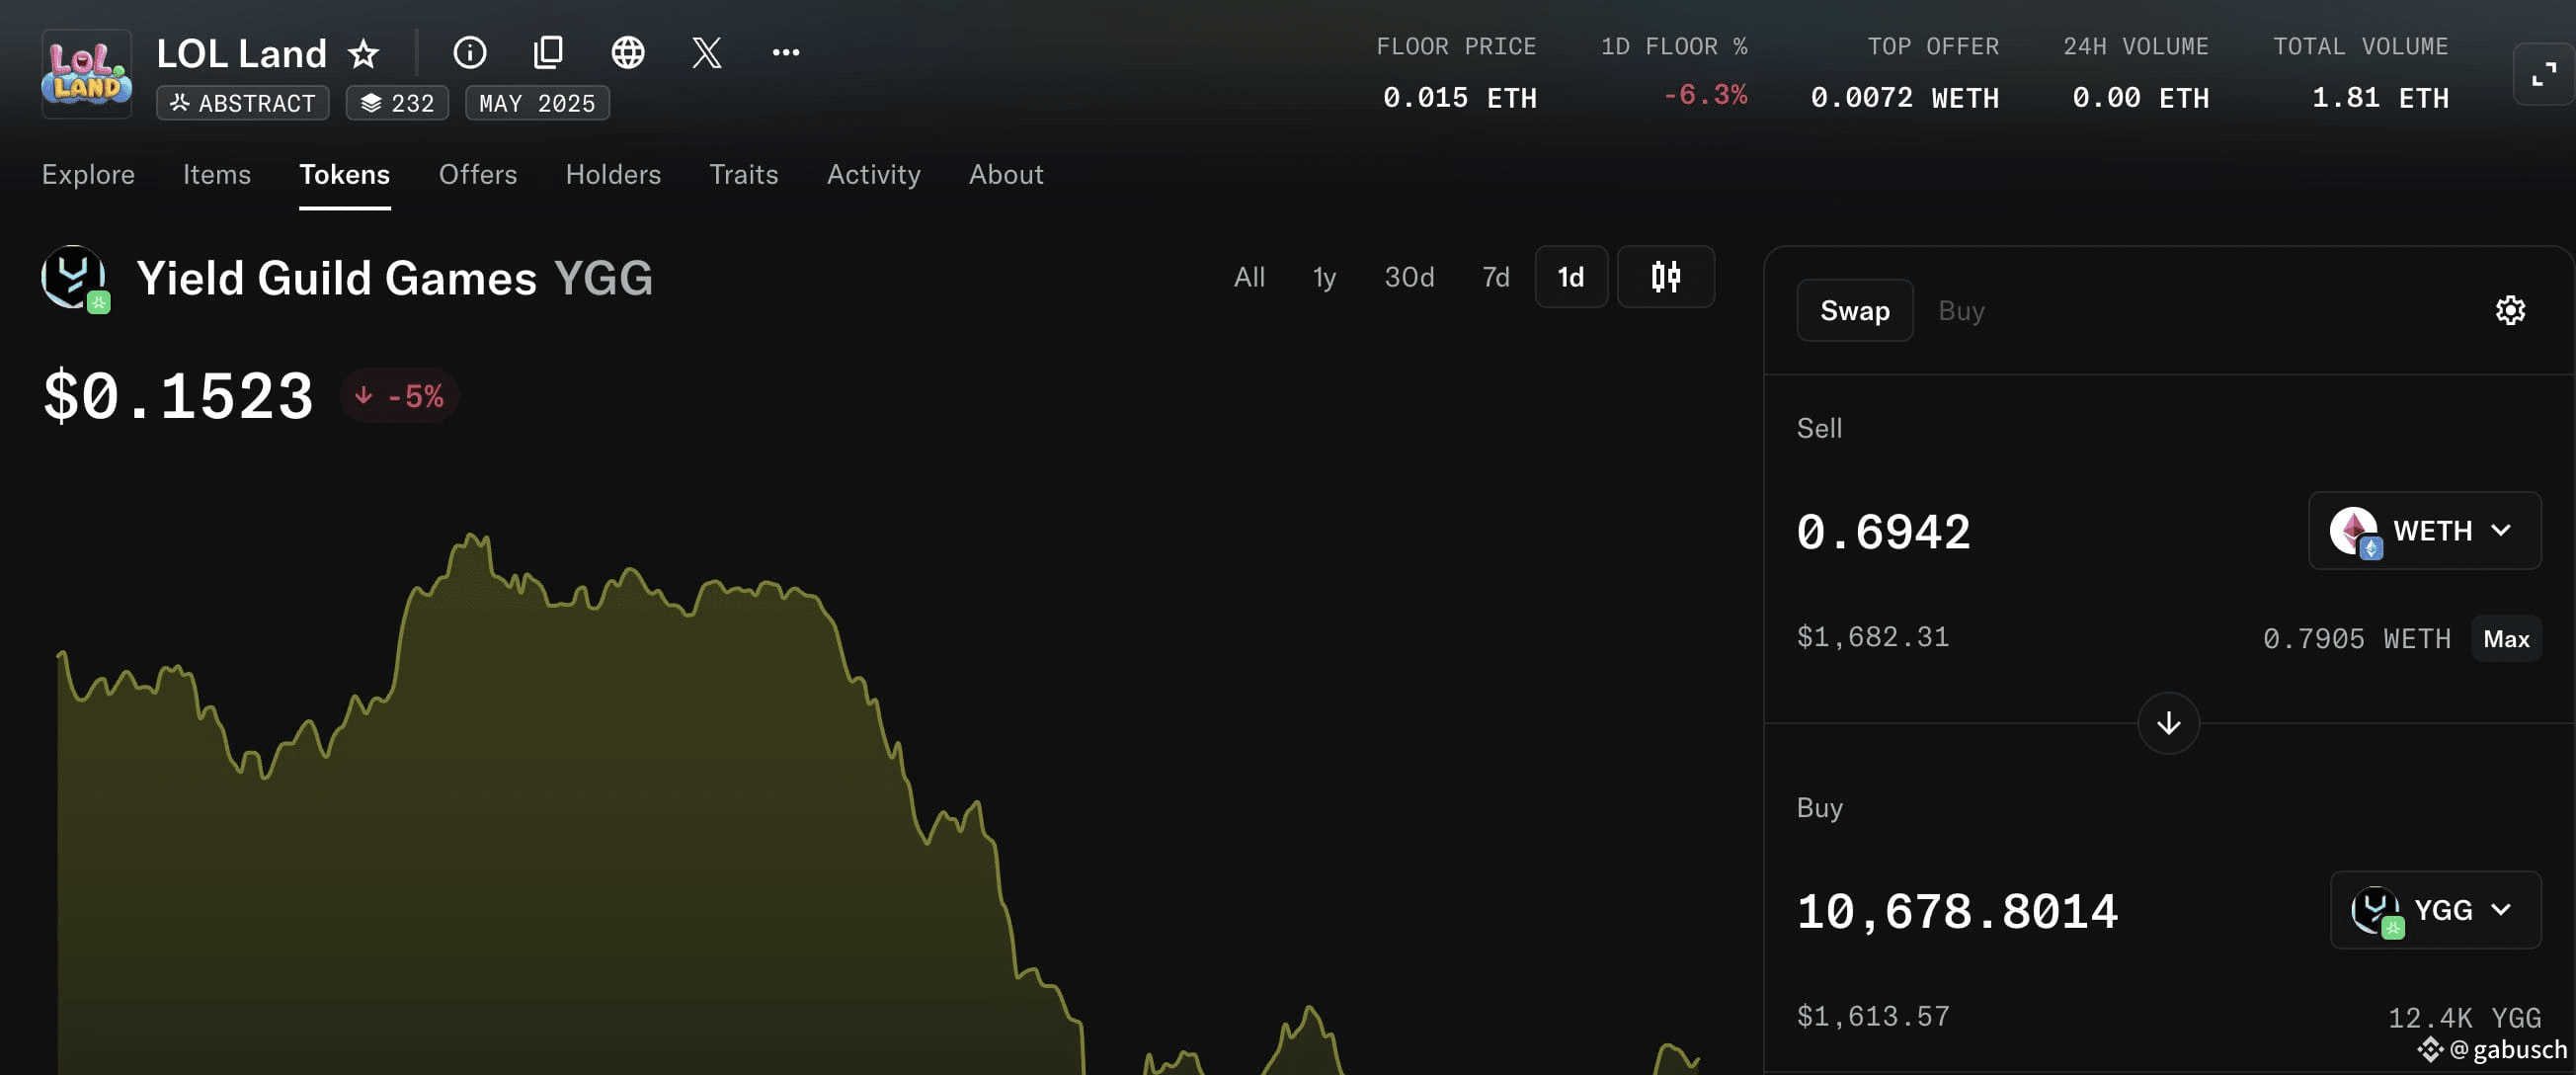Click the $1,613.57 buy value text
The width and height of the screenshot is (2576, 1075).
pos(1873,1017)
